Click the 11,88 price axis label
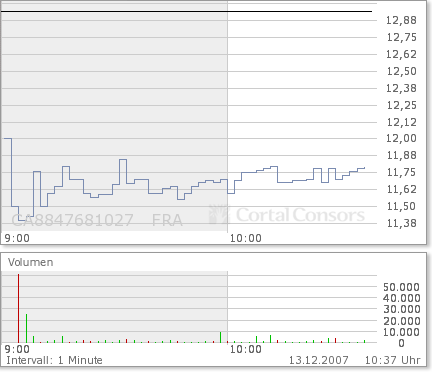 pos(401,155)
